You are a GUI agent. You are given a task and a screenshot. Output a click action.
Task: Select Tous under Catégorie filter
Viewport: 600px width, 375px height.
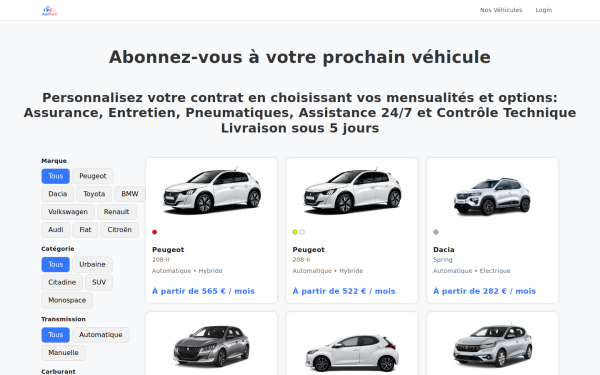pos(55,264)
